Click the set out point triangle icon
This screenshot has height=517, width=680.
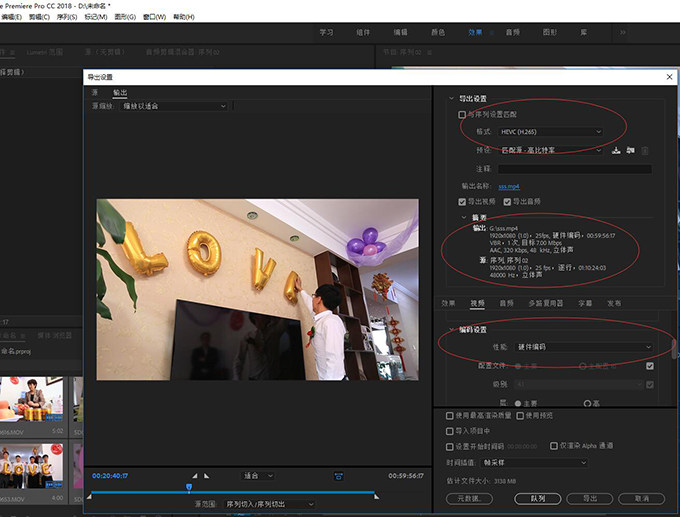point(206,476)
